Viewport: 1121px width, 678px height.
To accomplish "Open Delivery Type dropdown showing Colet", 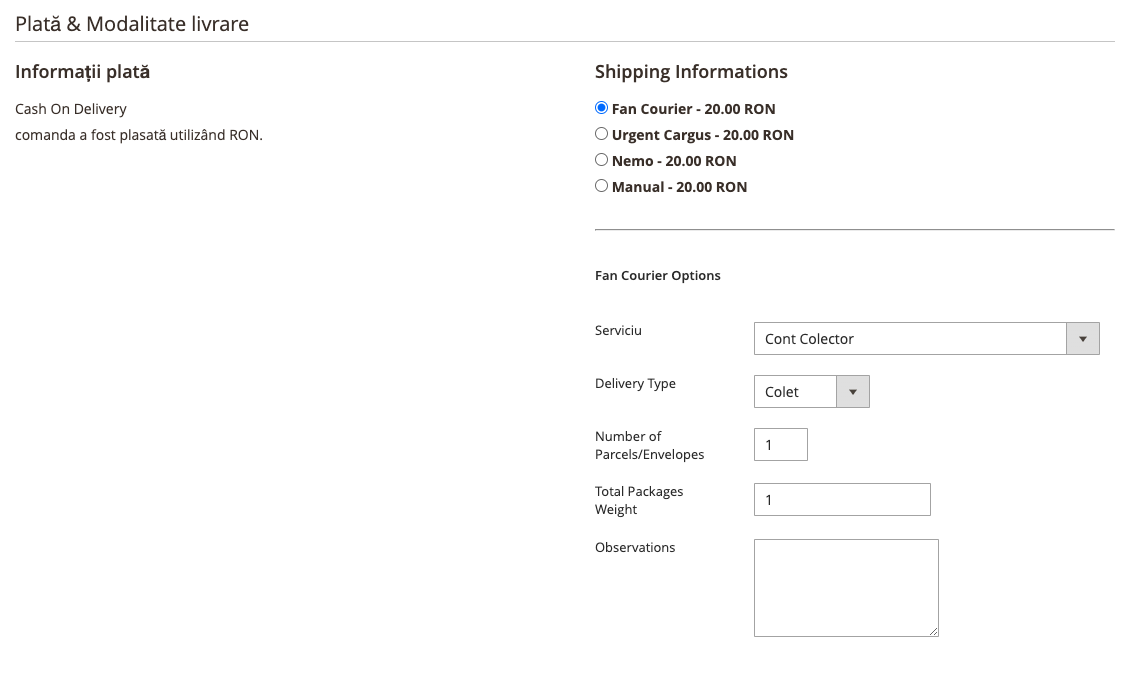I will point(811,391).
